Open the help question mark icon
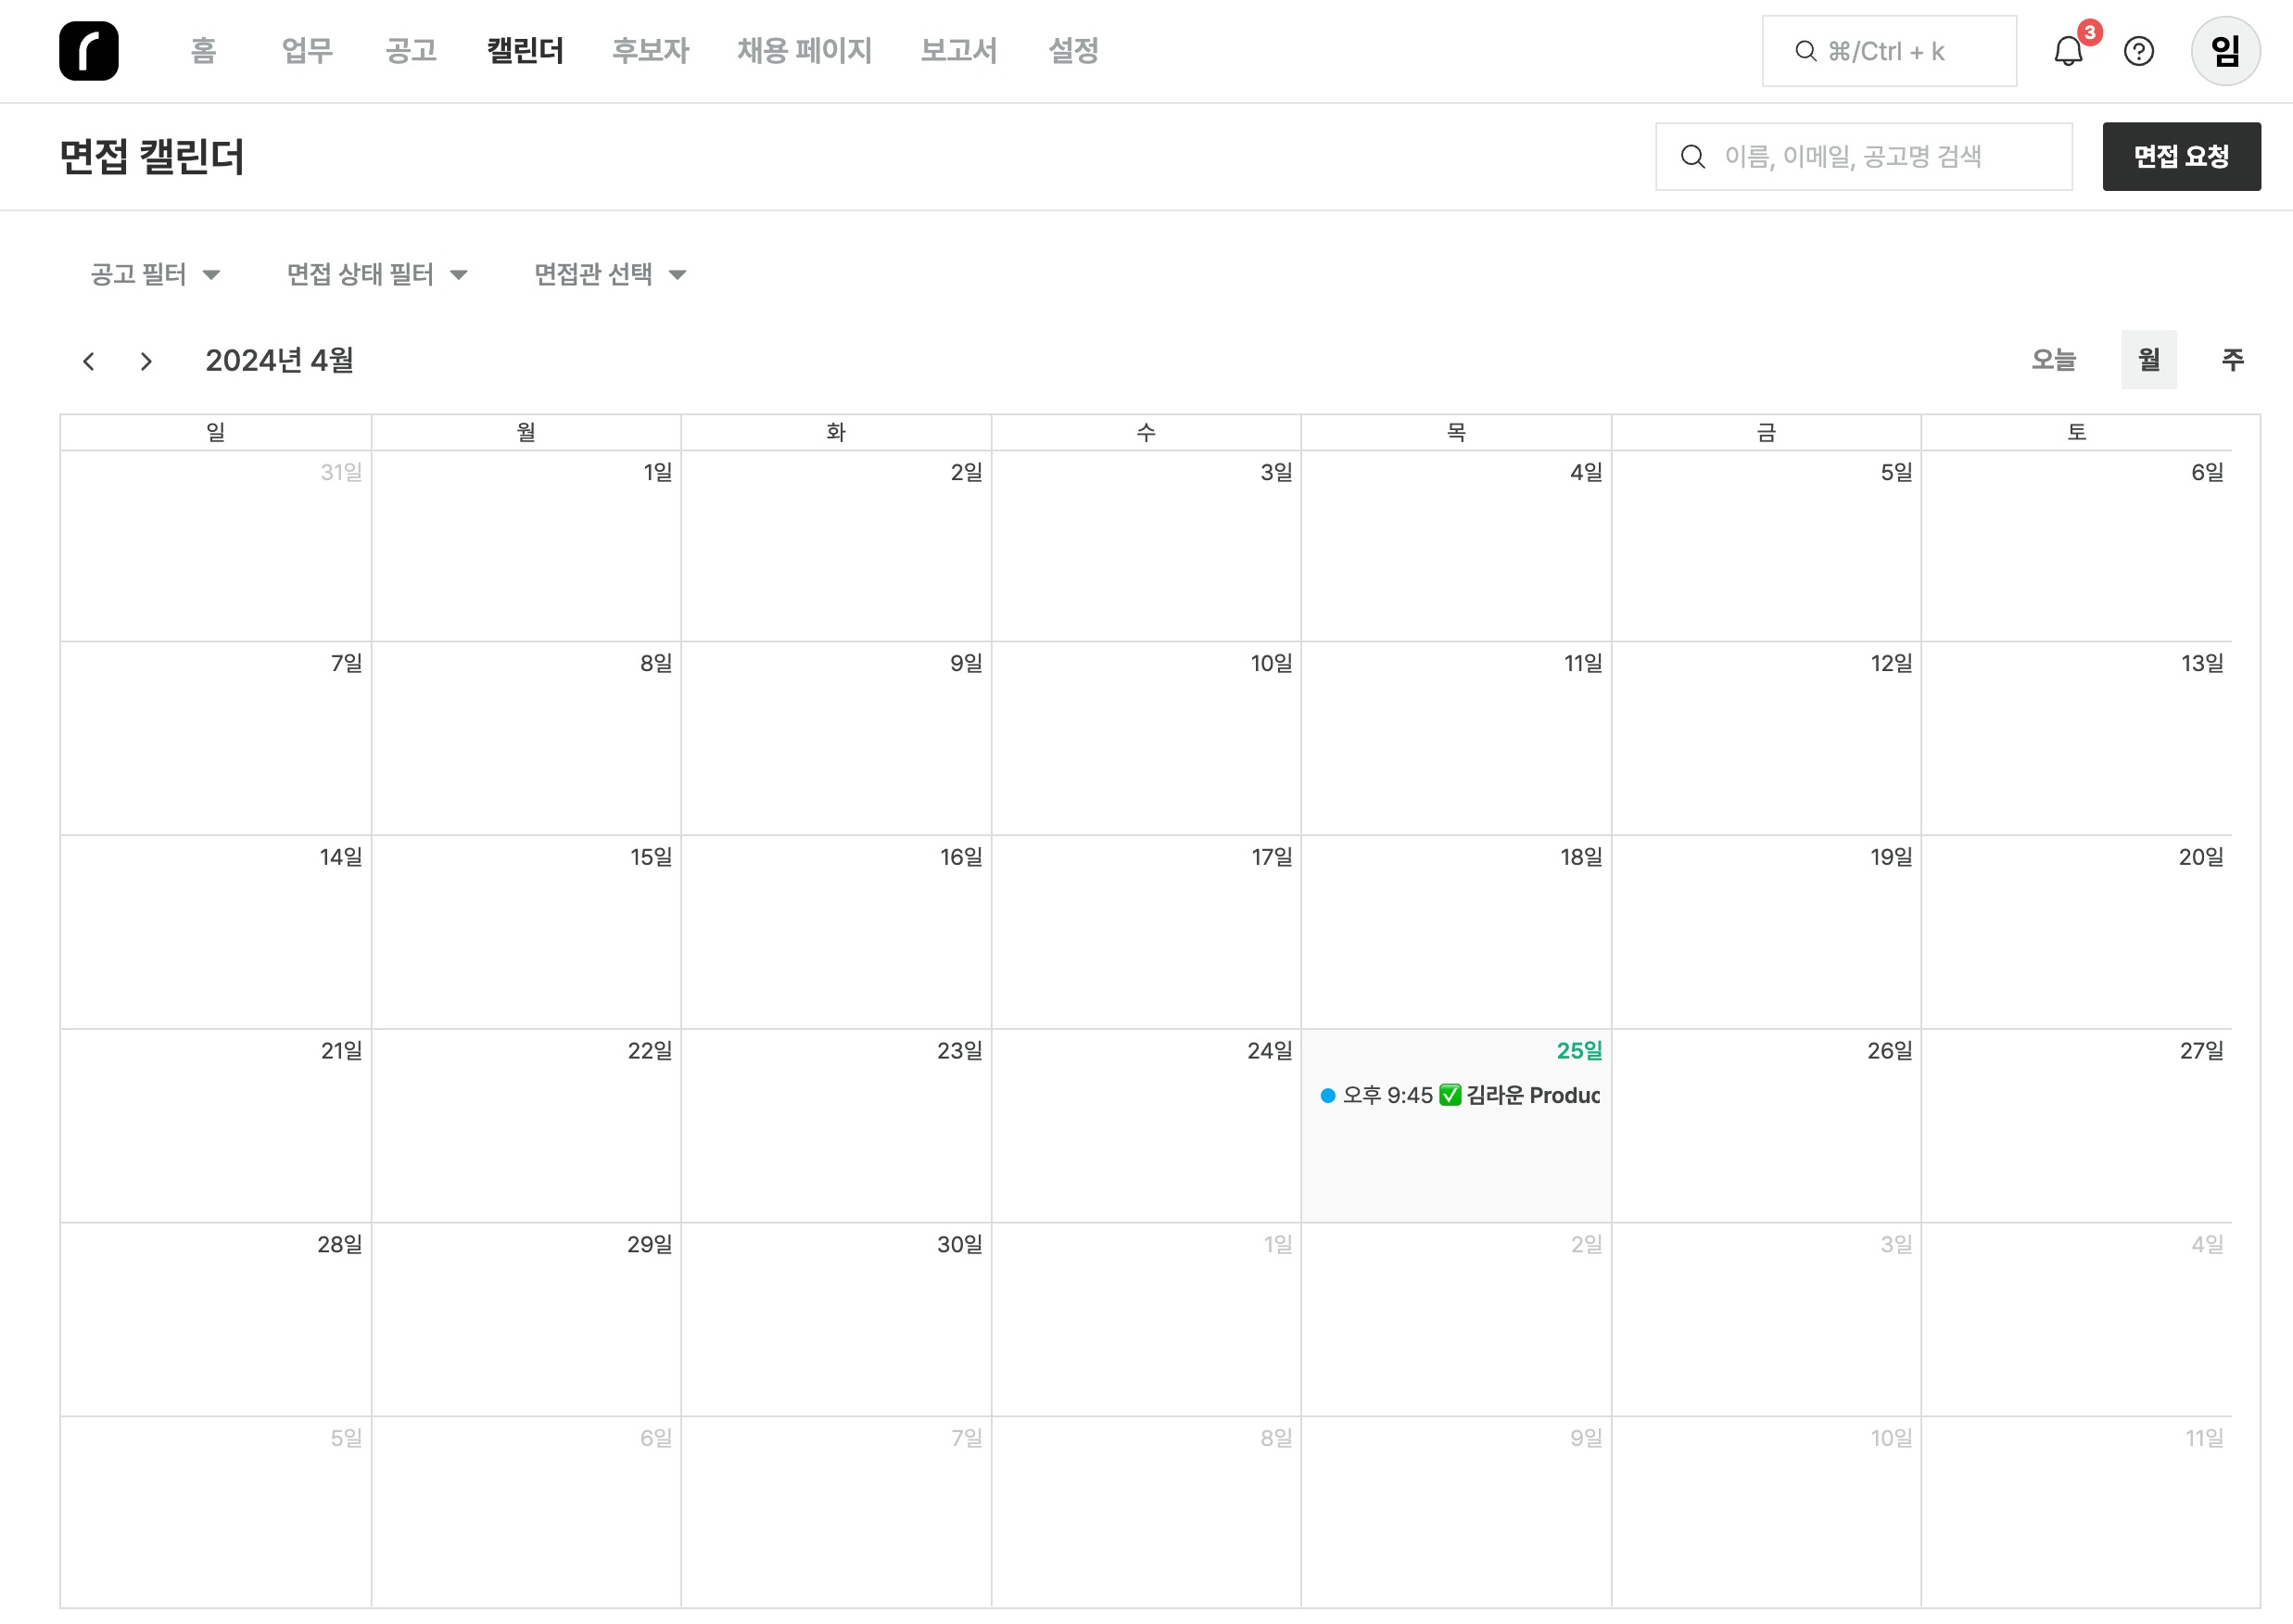The image size is (2293, 1624). 2138,51
